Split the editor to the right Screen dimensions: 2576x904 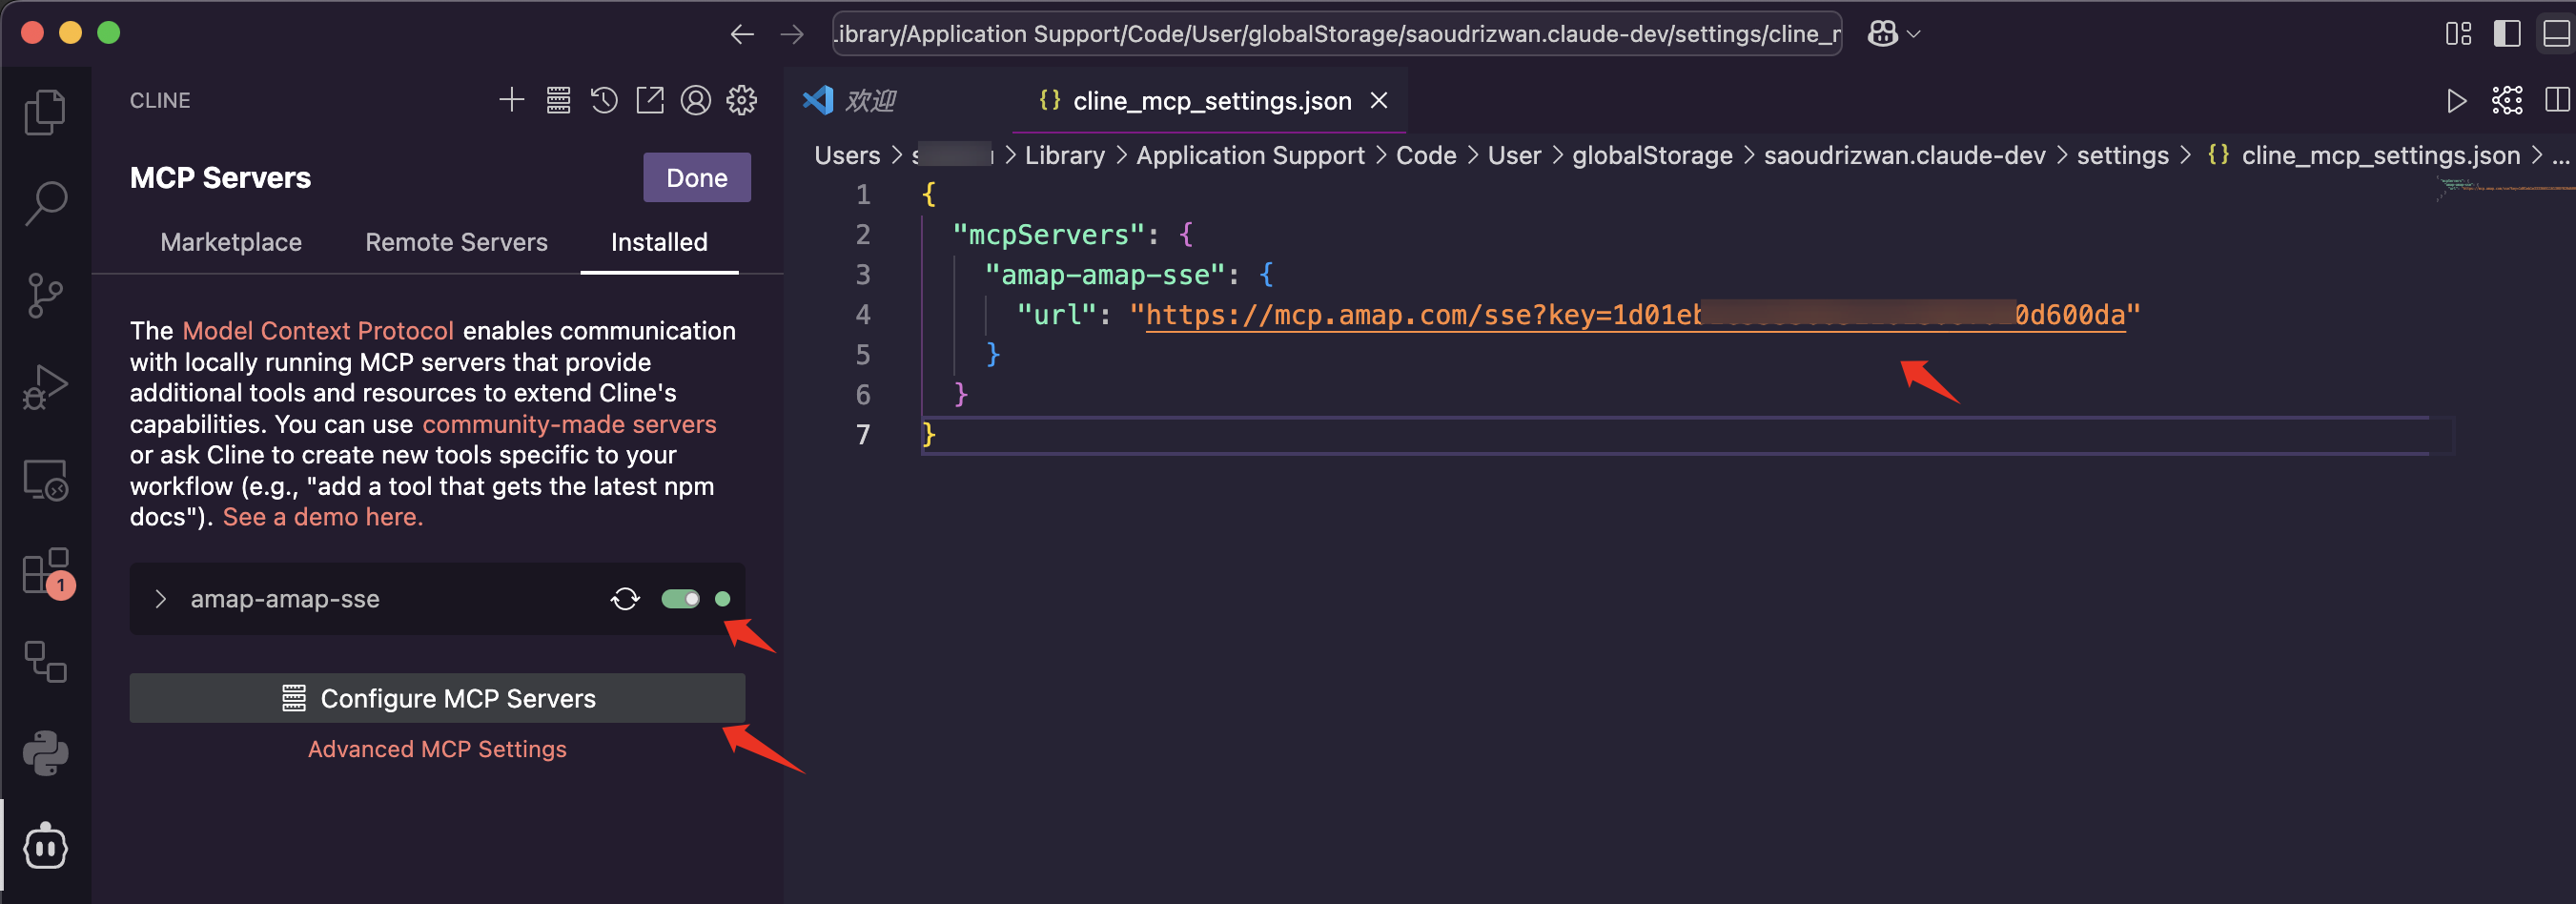pos(2557,100)
